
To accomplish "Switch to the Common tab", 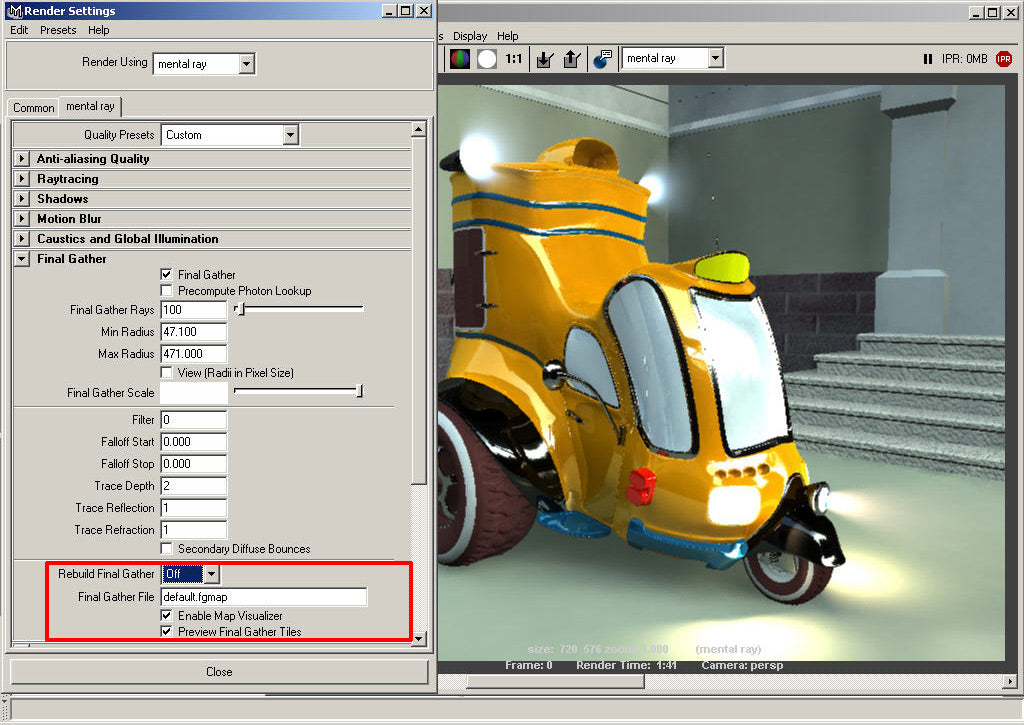I will pos(34,108).
